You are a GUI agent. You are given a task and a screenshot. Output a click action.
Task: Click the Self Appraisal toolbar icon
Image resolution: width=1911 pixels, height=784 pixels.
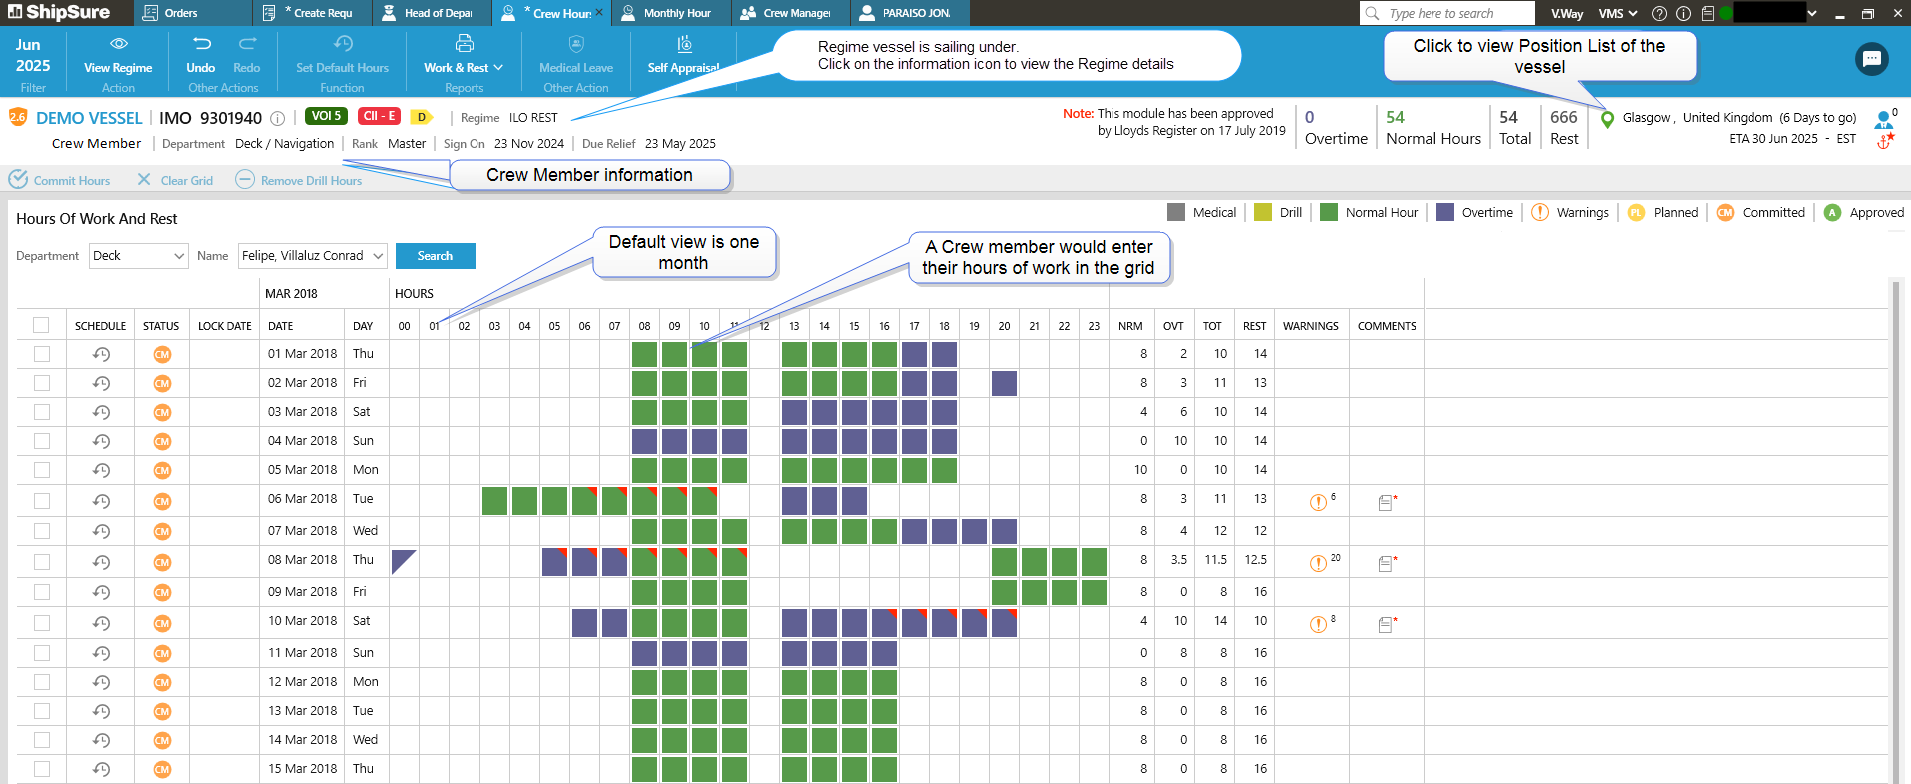tap(684, 44)
